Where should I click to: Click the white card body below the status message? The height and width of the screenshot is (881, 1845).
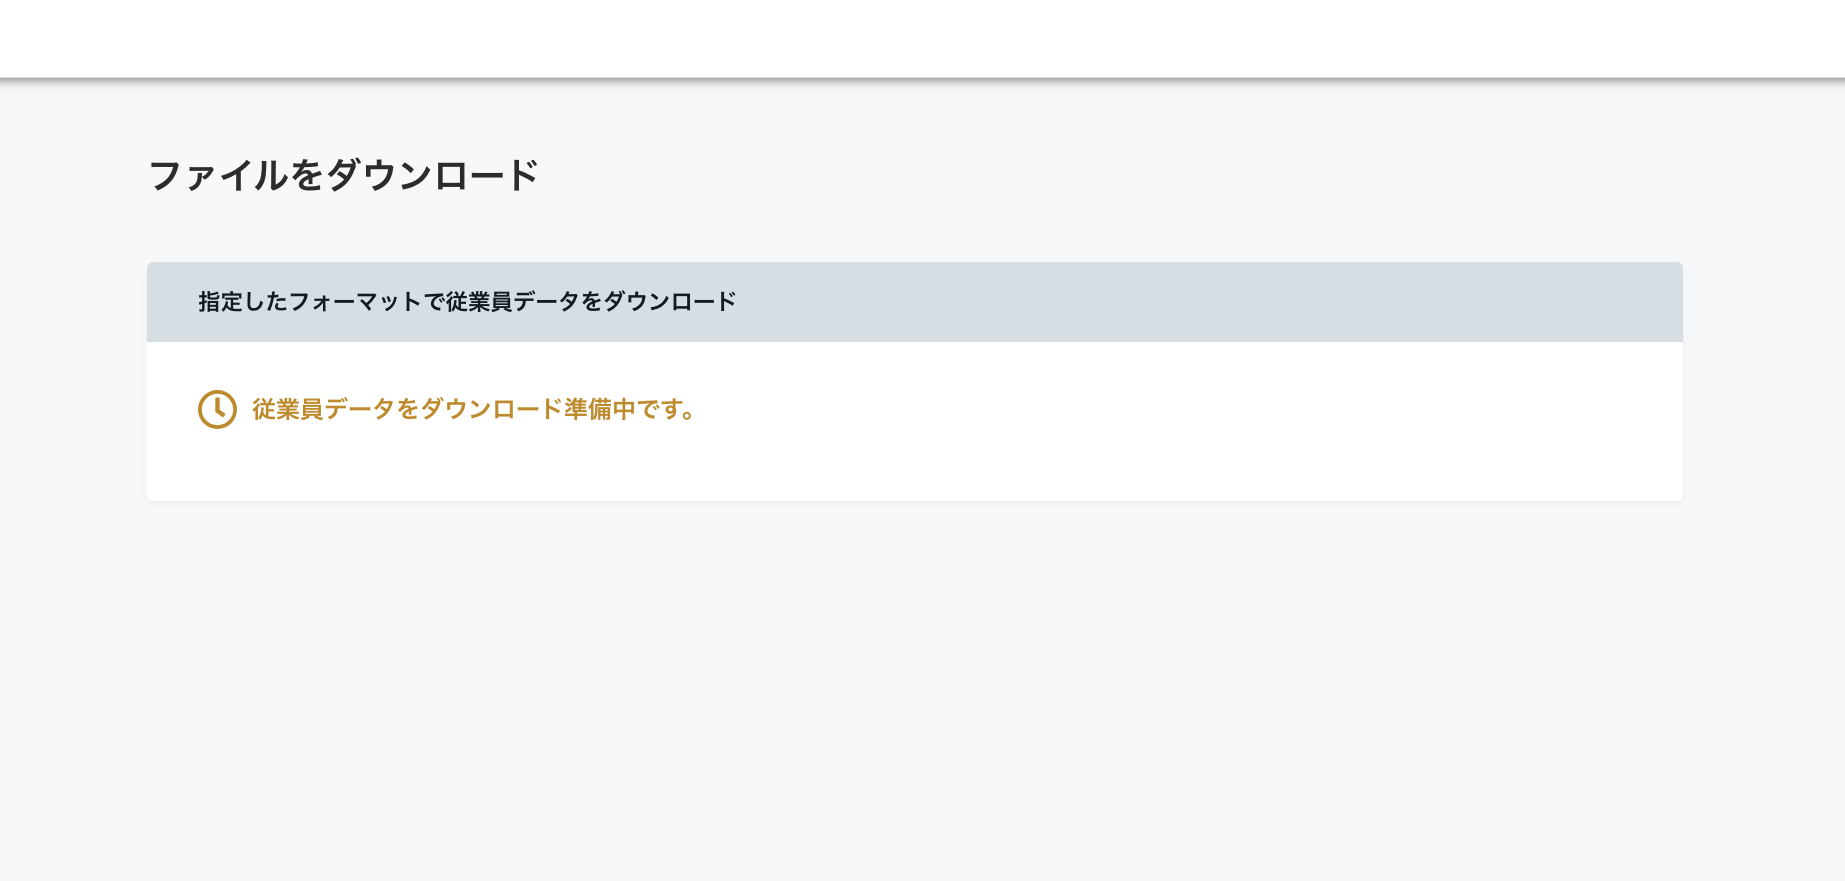914,468
